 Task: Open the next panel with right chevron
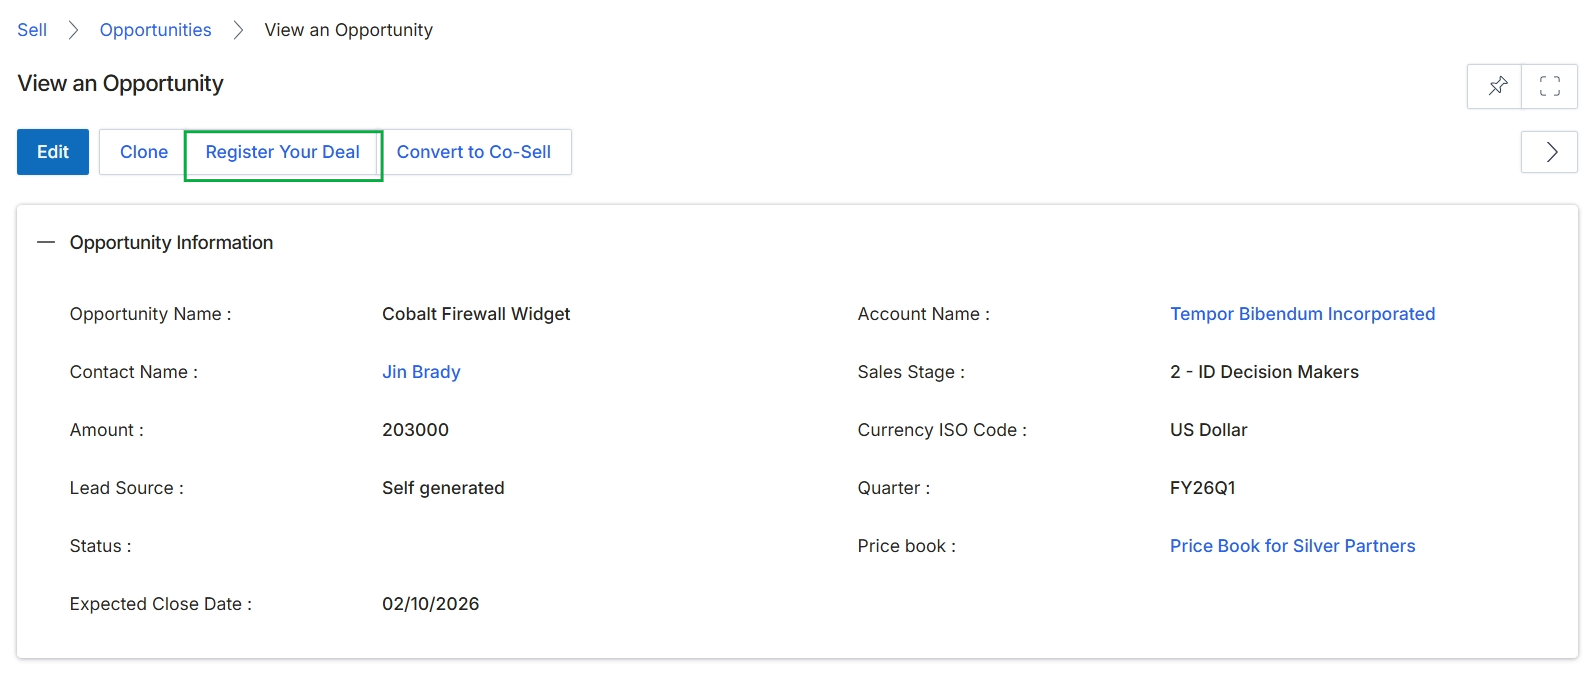(1550, 152)
